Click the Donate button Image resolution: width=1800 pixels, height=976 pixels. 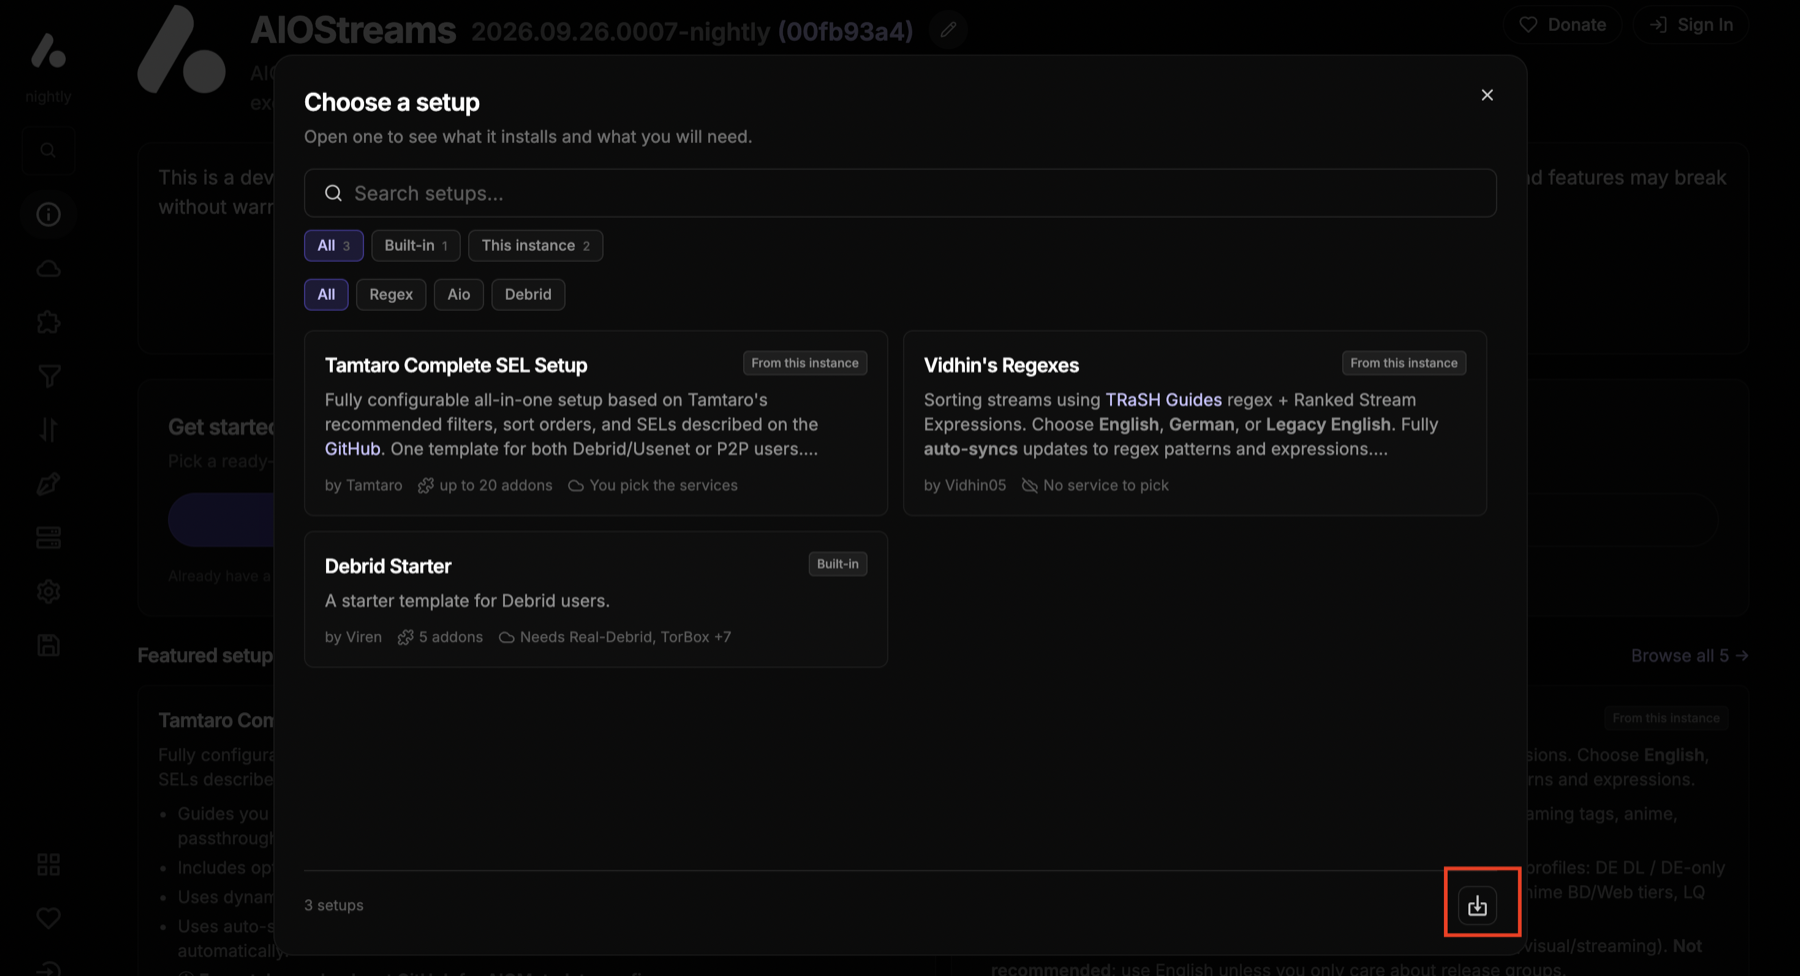click(1562, 25)
